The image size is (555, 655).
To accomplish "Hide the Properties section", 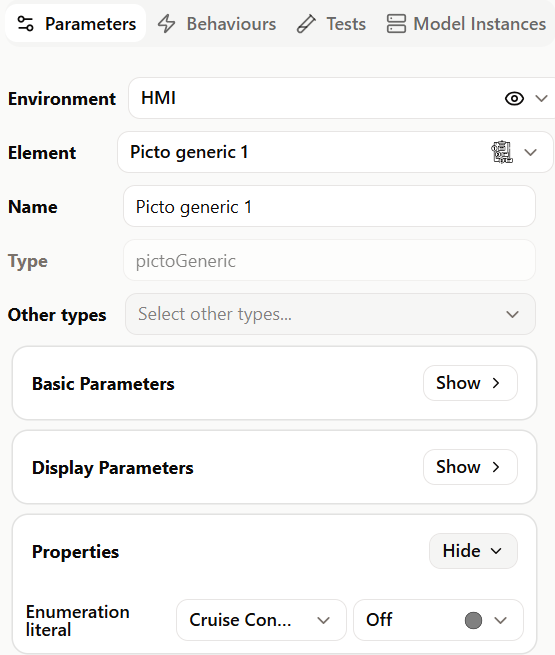I will pyautogui.click(x=473, y=551).
